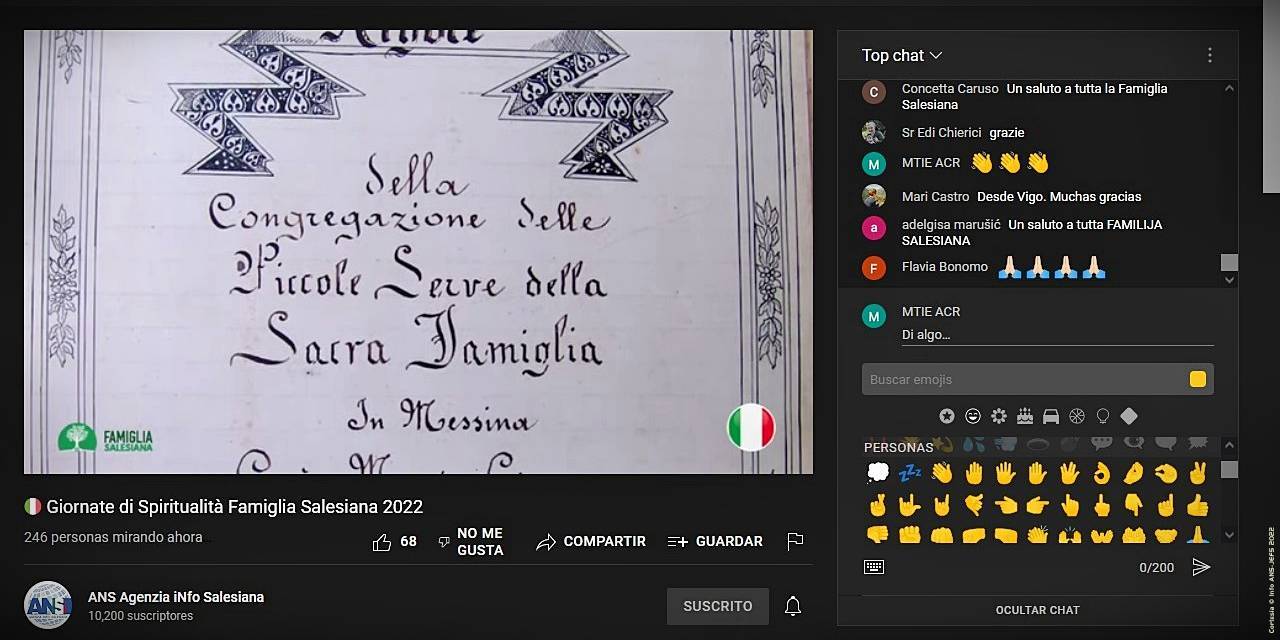Screen dimensions: 1280x640
Task: Focus the 'Buscar emojis' search field
Action: 1025,379
